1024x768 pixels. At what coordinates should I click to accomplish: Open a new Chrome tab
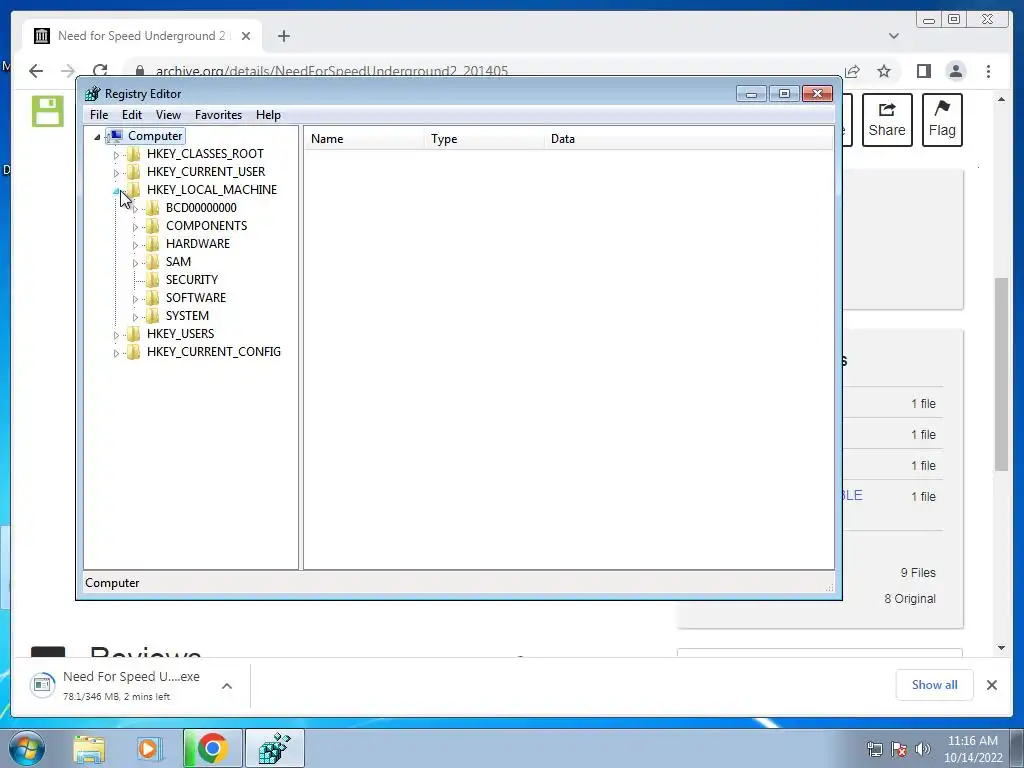pyautogui.click(x=283, y=36)
